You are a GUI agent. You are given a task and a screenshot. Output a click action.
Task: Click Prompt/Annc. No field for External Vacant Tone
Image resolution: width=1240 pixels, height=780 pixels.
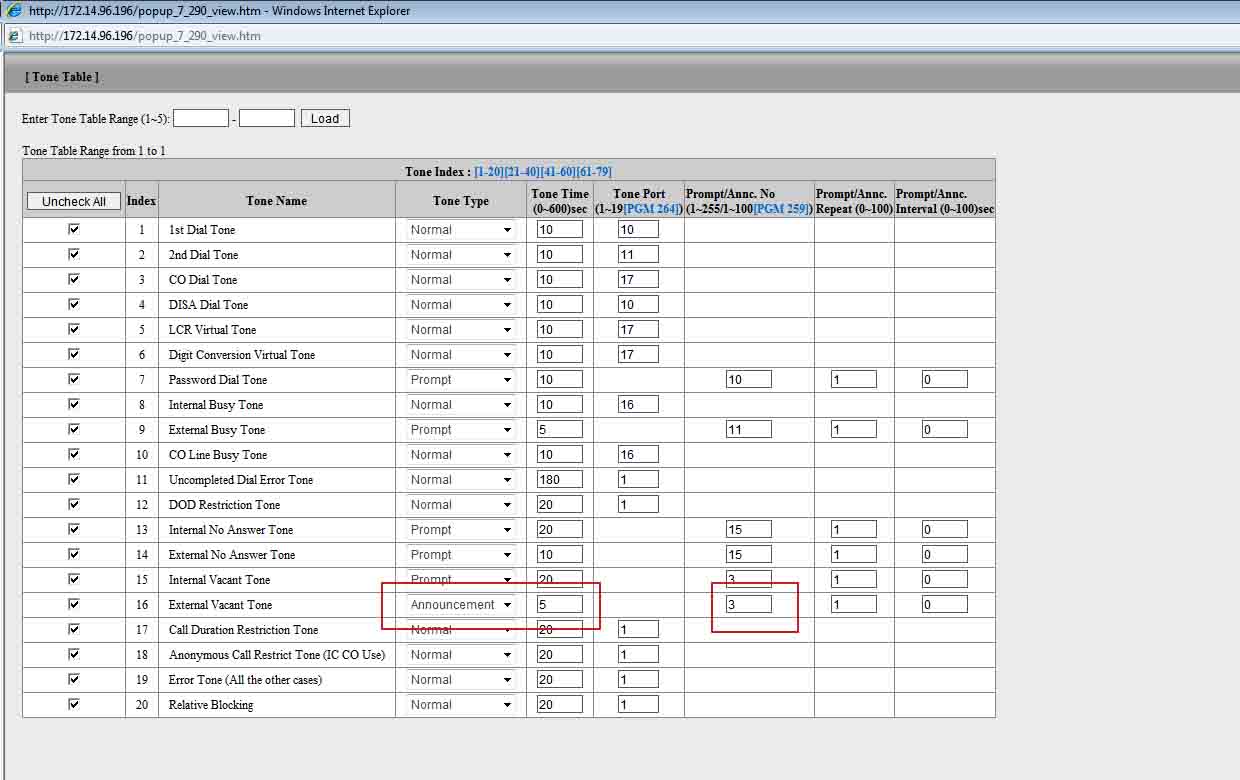pyautogui.click(x=748, y=605)
